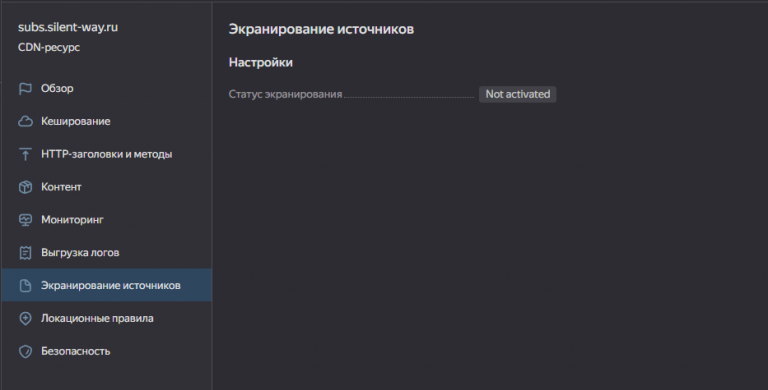The image size is (768, 390).
Task: Open Выгрузка логов section
Action: [x=106, y=253]
